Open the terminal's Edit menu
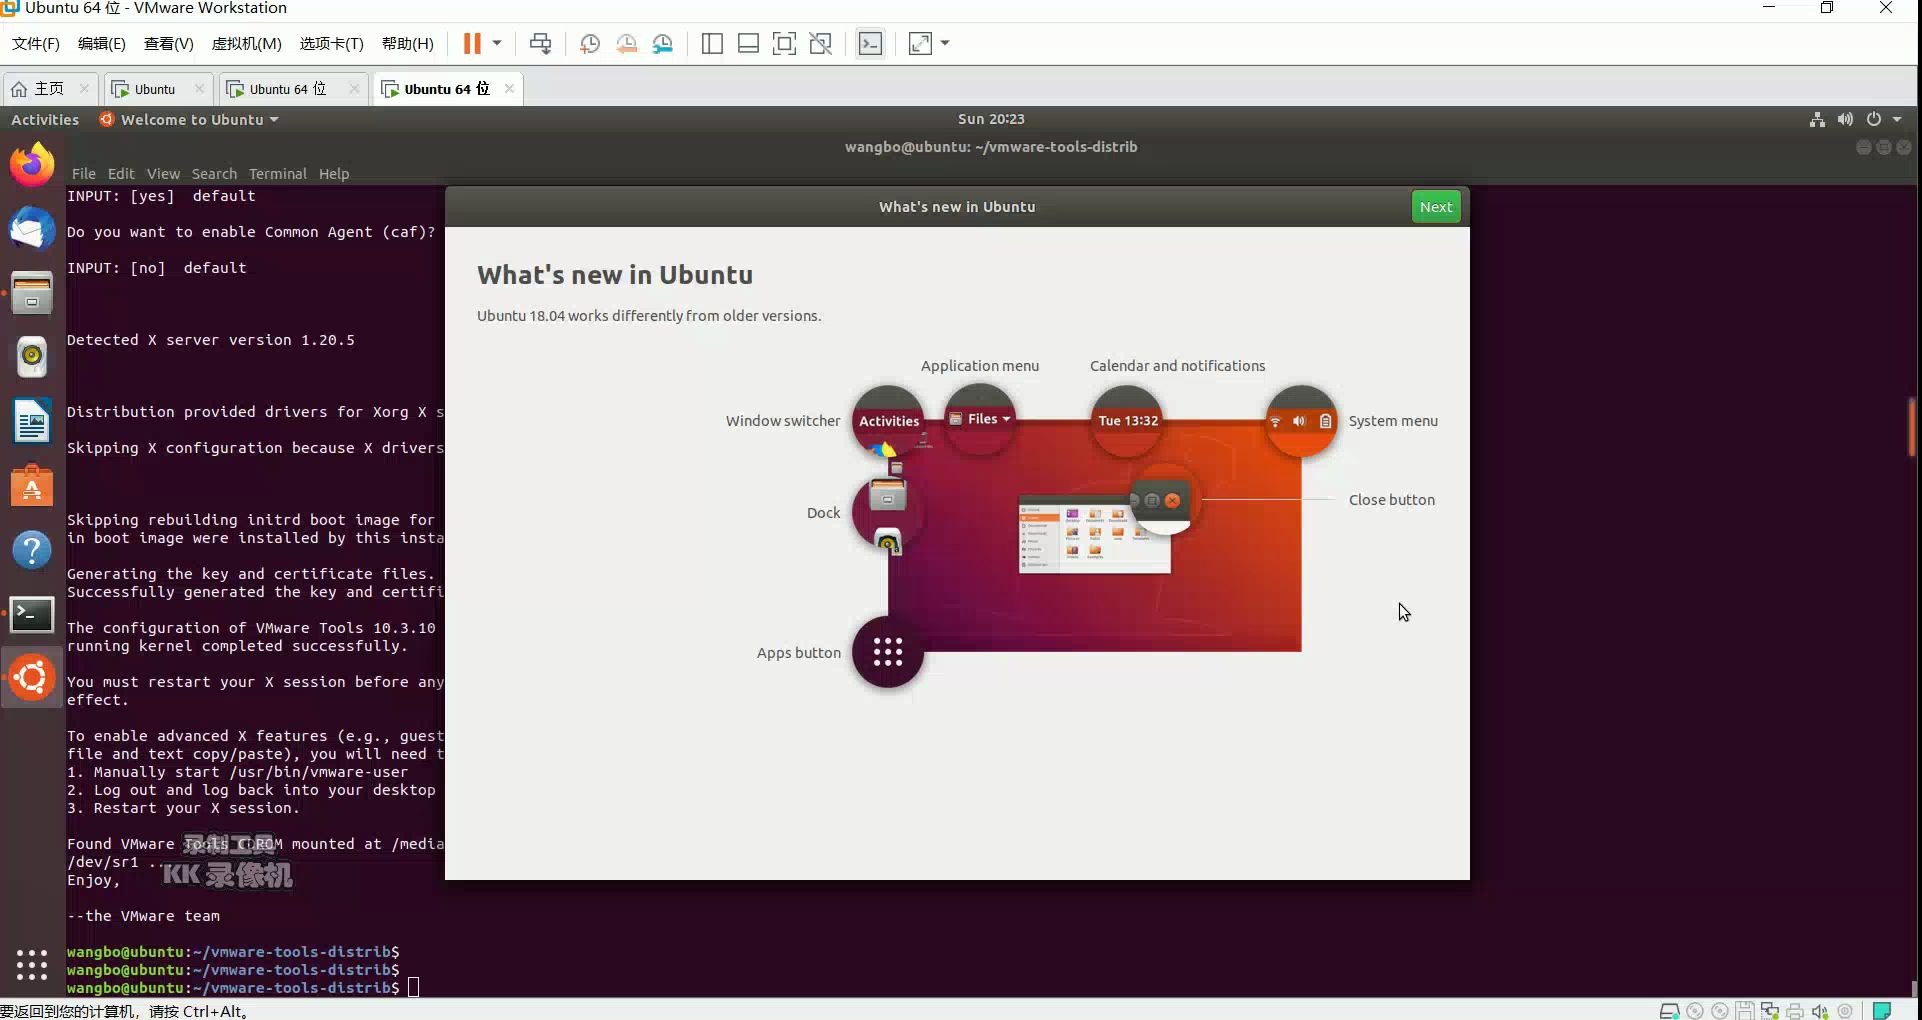This screenshot has height=1020, width=1922. (x=121, y=174)
